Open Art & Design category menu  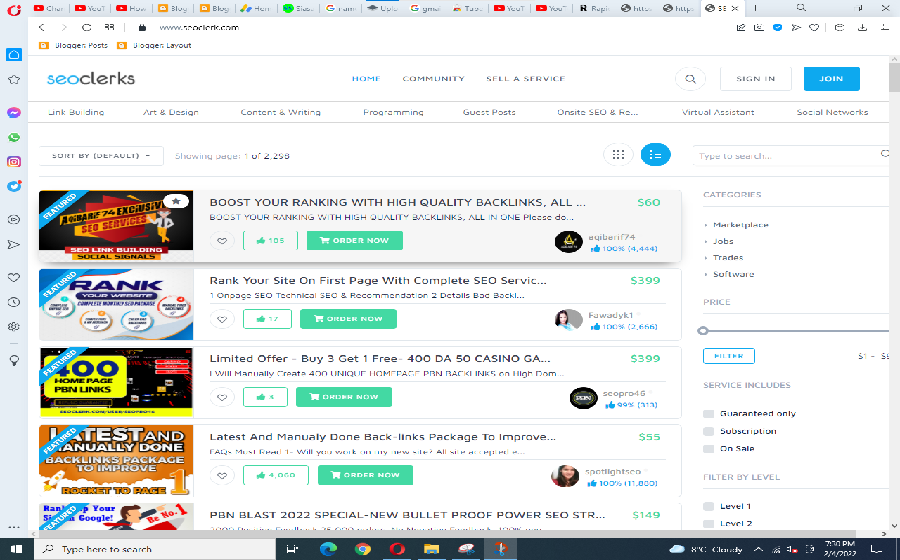(170, 112)
